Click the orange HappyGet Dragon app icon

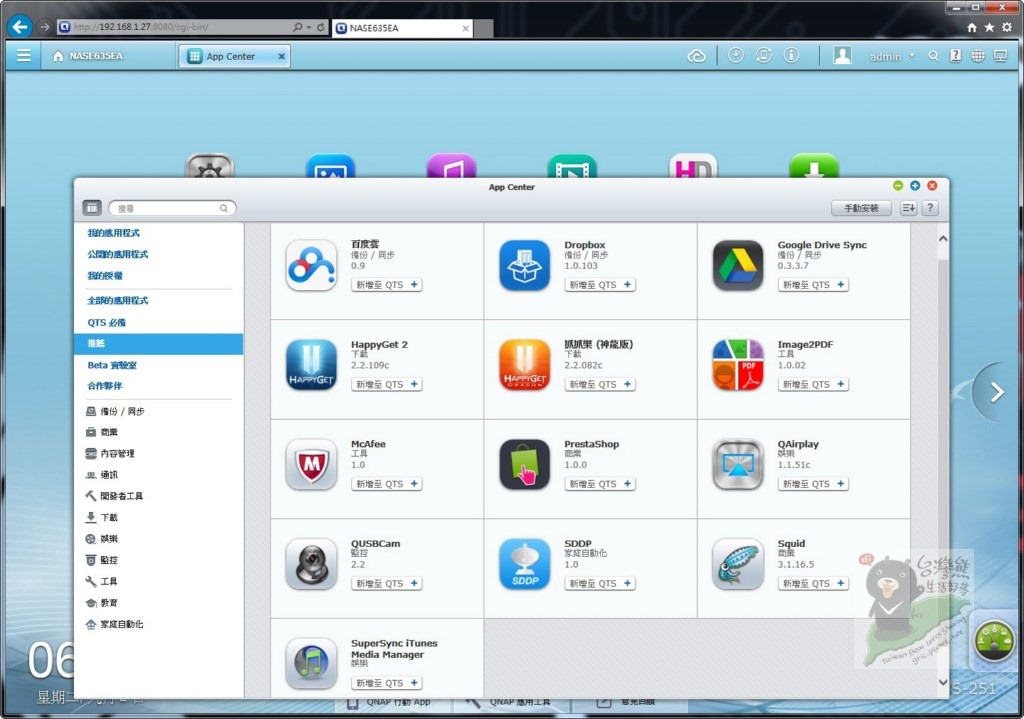coord(524,364)
